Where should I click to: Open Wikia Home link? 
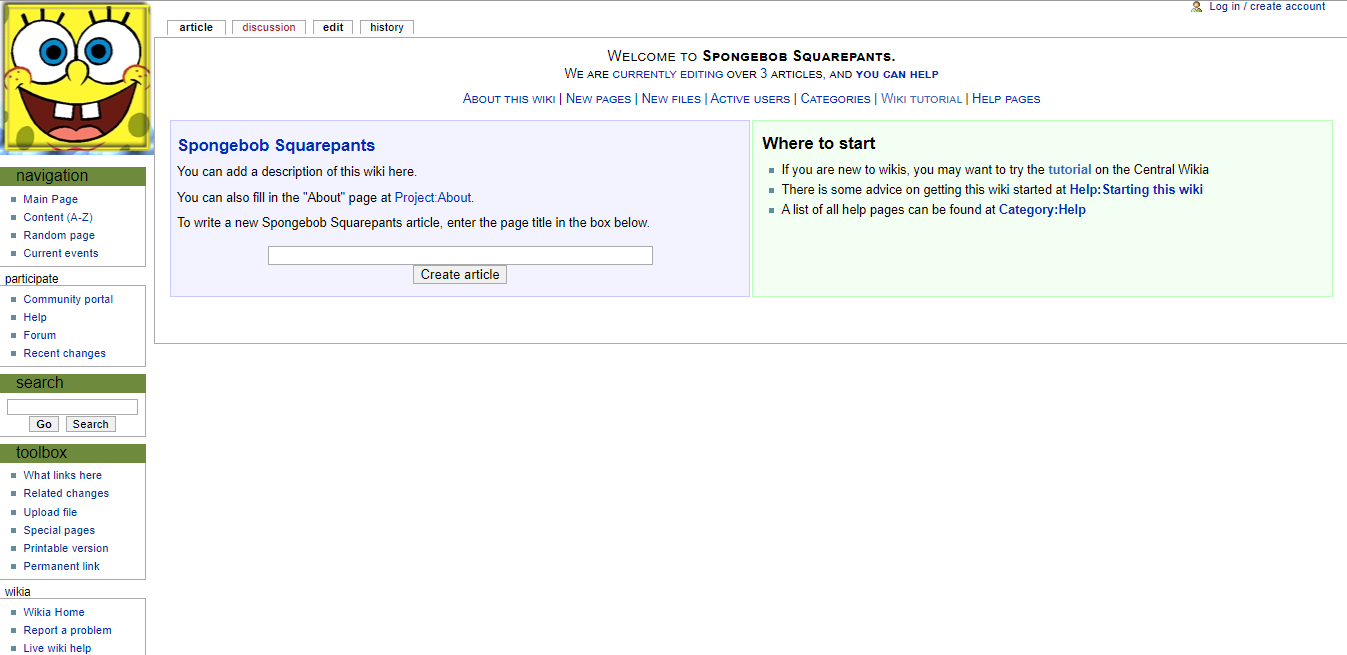(54, 613)
